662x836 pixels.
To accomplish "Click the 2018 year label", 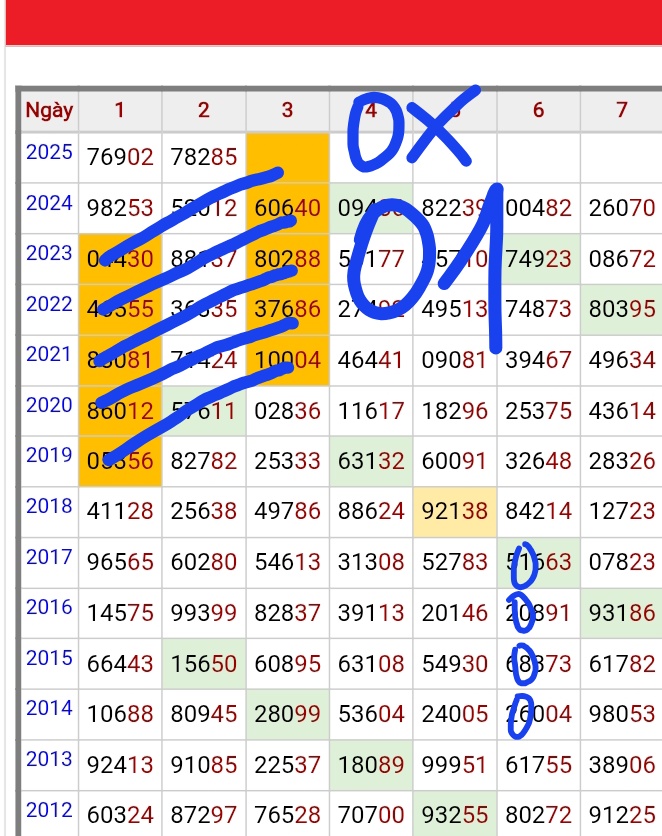I will coord(49,506).
